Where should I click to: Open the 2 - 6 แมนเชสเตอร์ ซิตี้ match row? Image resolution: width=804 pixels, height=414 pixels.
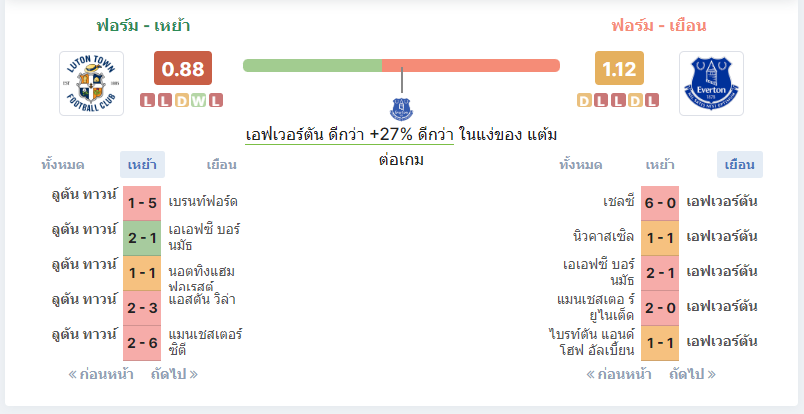[147, 343]
